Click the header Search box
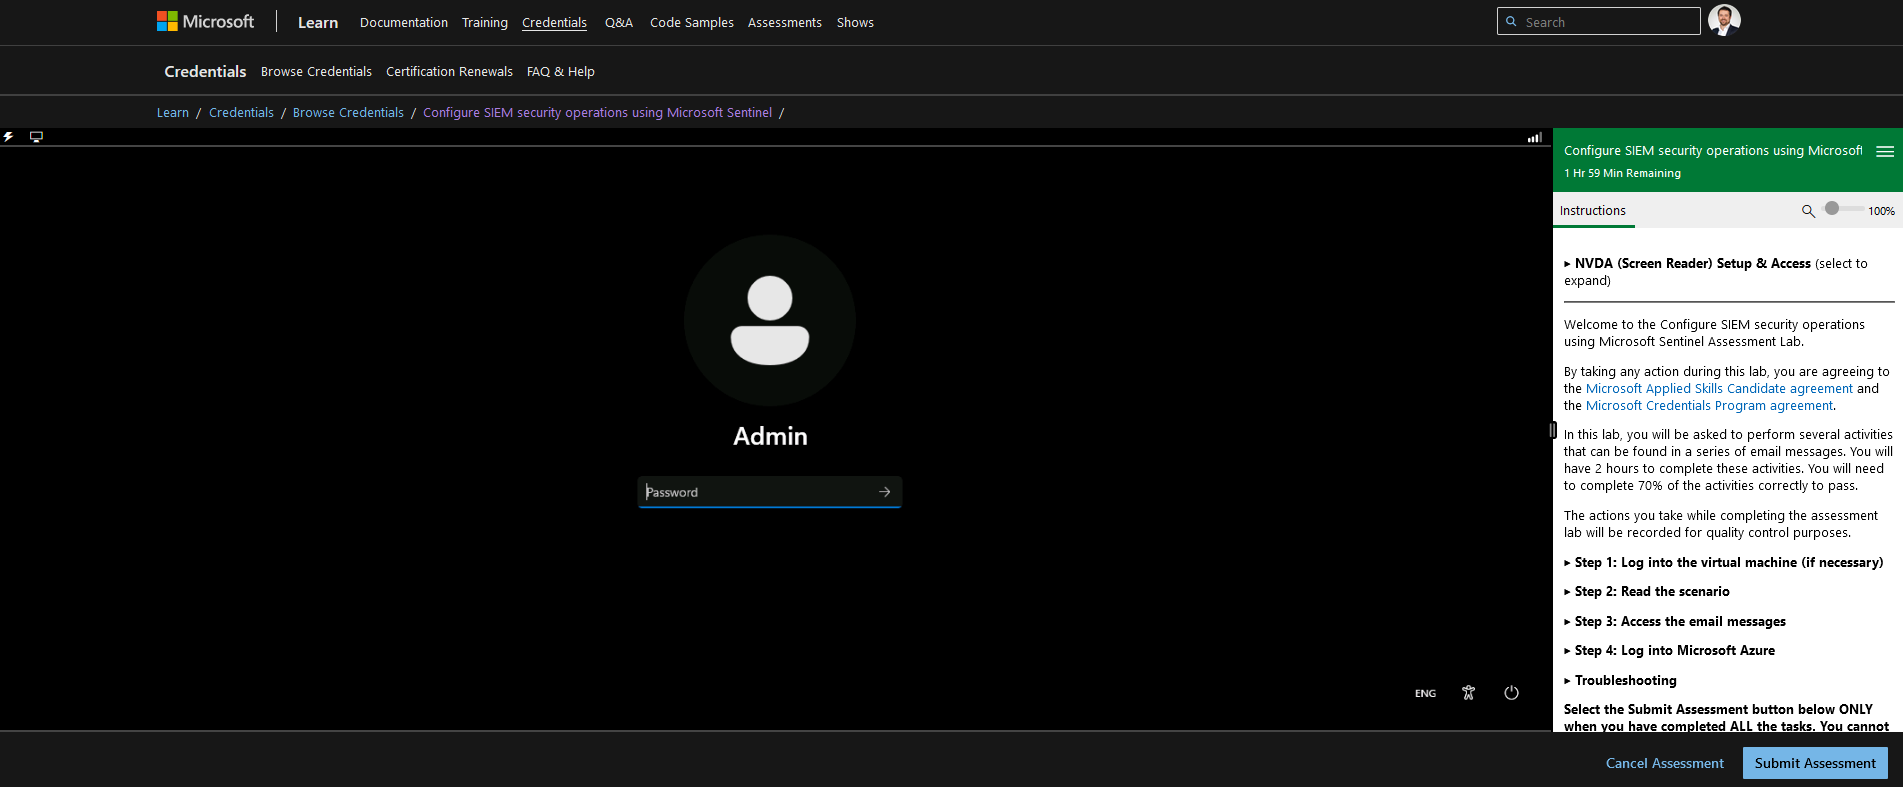Viewport: 1903px width, 787px height. [1598, 21]
